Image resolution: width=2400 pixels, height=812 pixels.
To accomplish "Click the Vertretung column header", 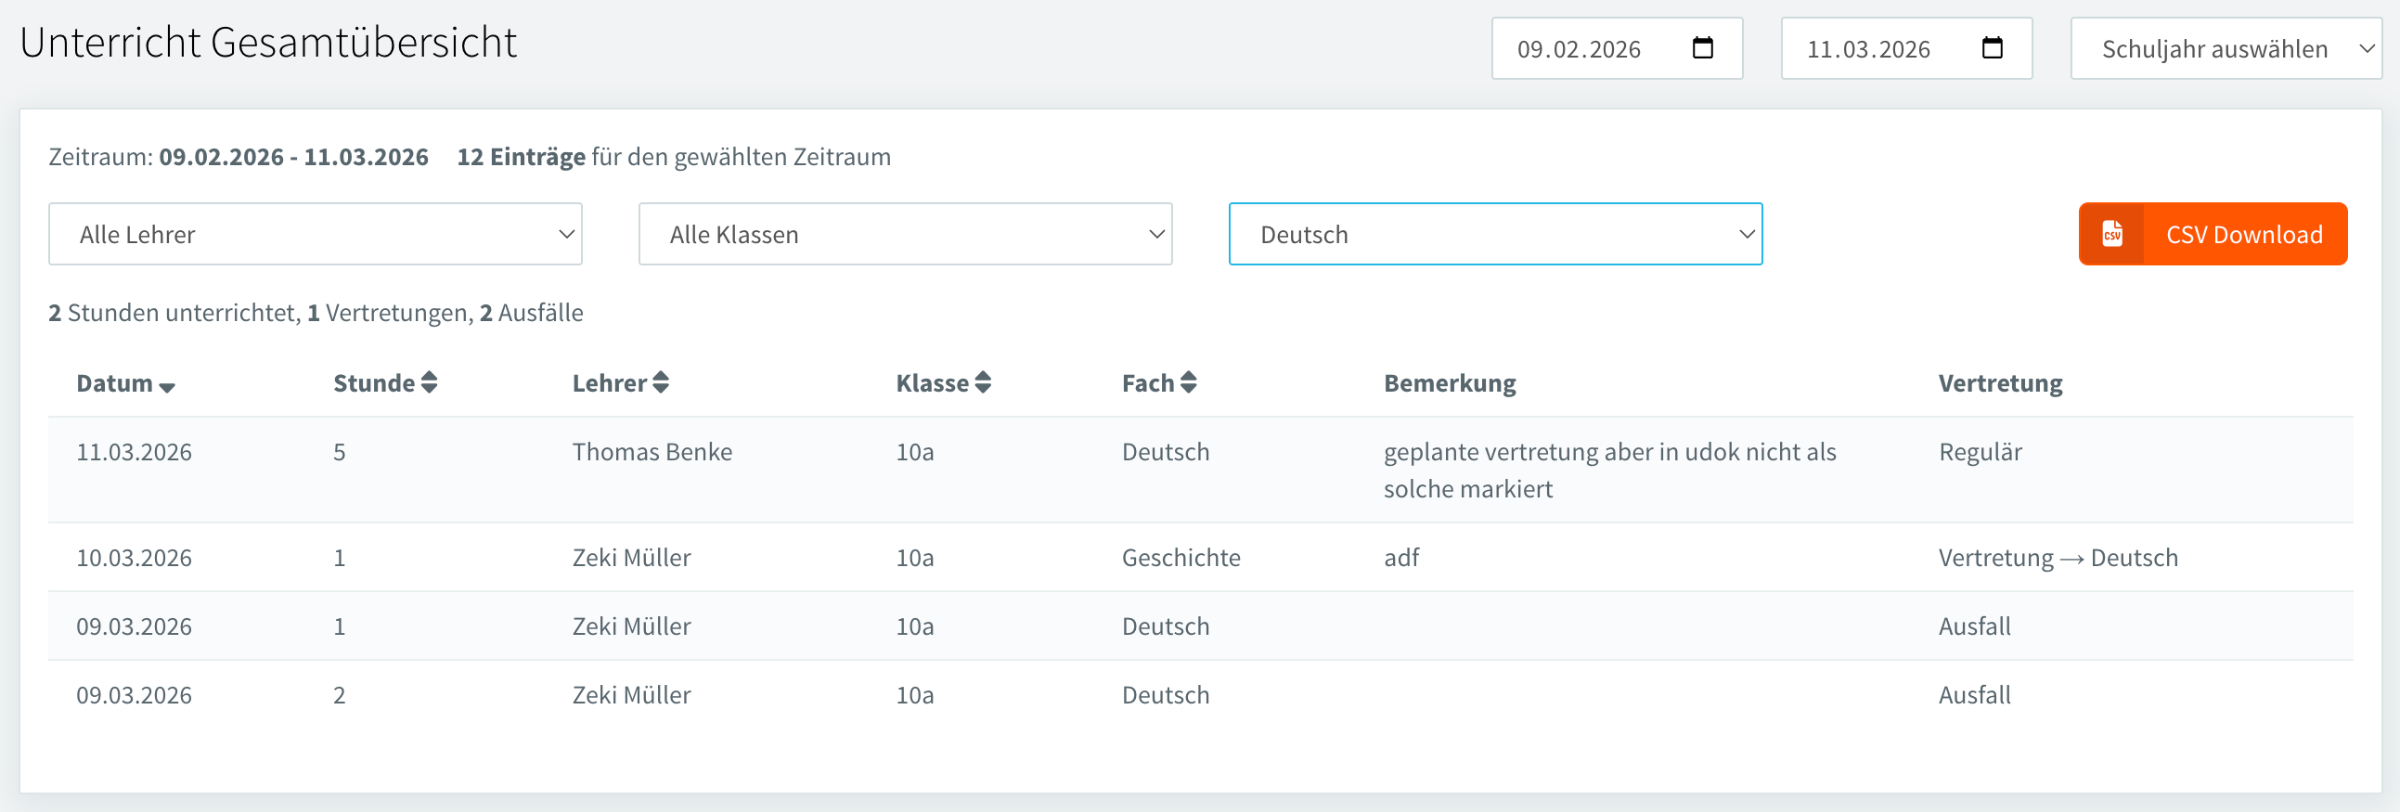I will 2000,383.
